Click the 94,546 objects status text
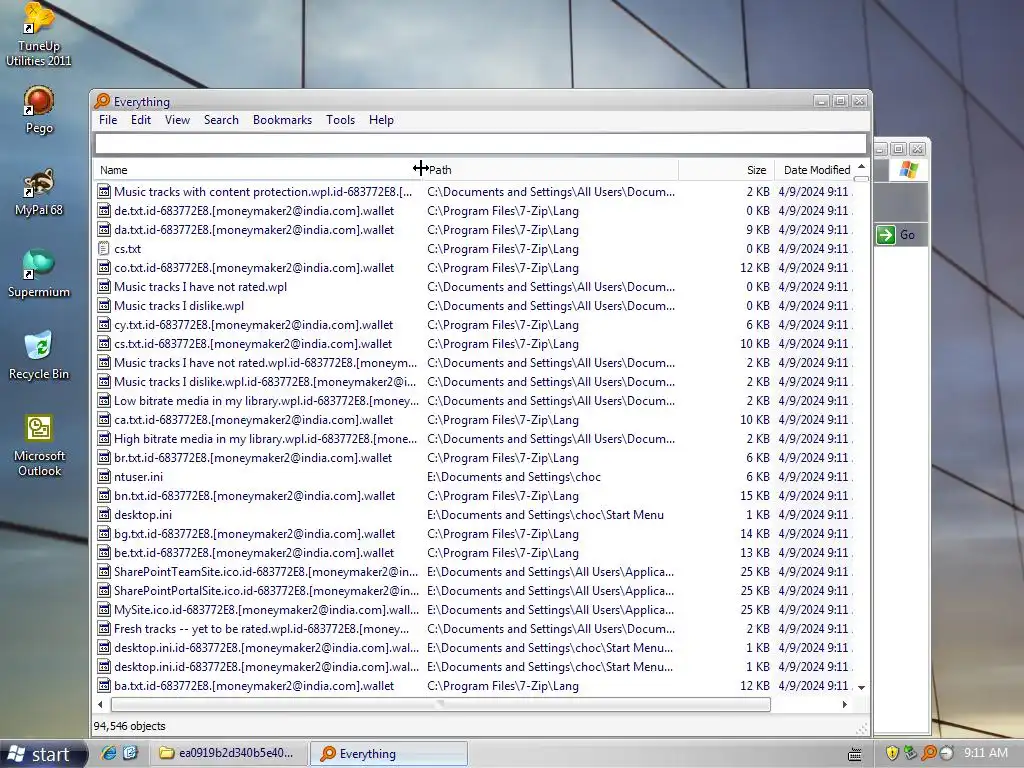 click(x=129, y=726)
